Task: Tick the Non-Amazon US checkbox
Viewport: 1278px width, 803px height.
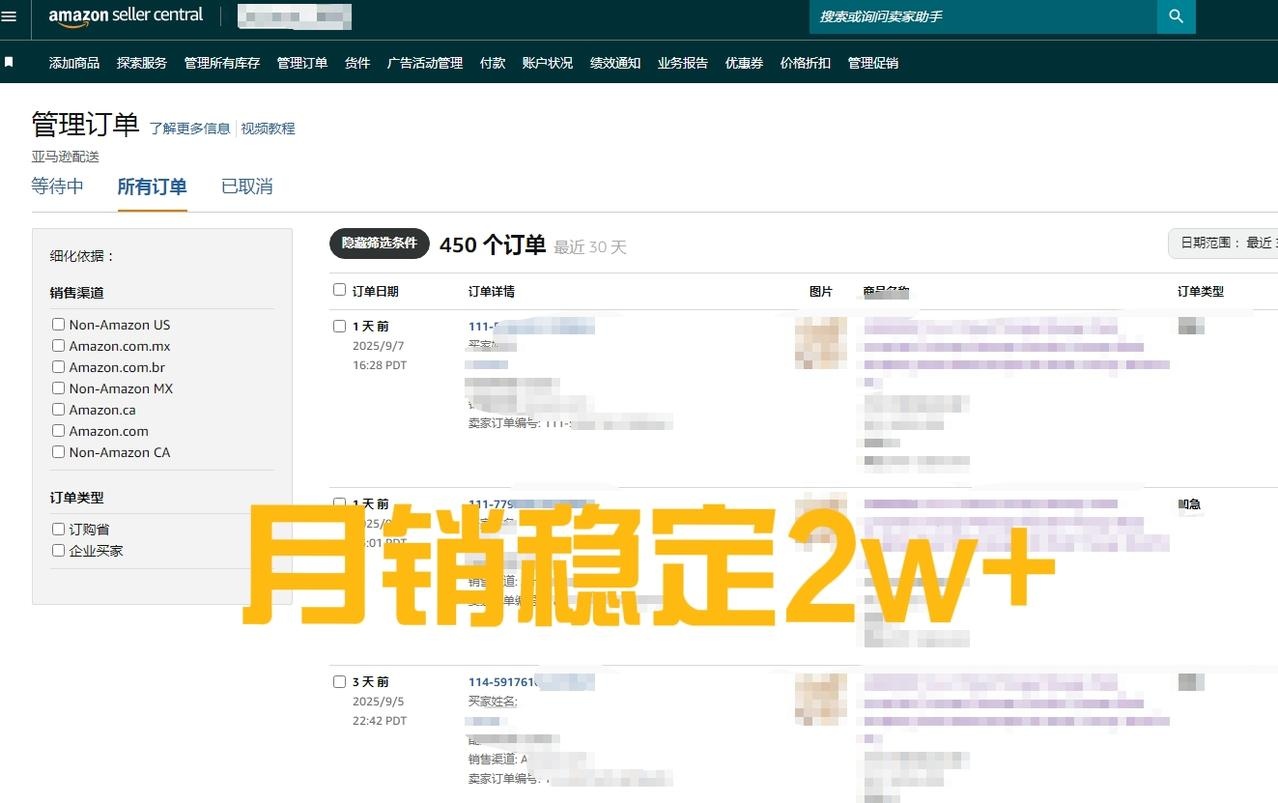Action: (x=59, y=324)
